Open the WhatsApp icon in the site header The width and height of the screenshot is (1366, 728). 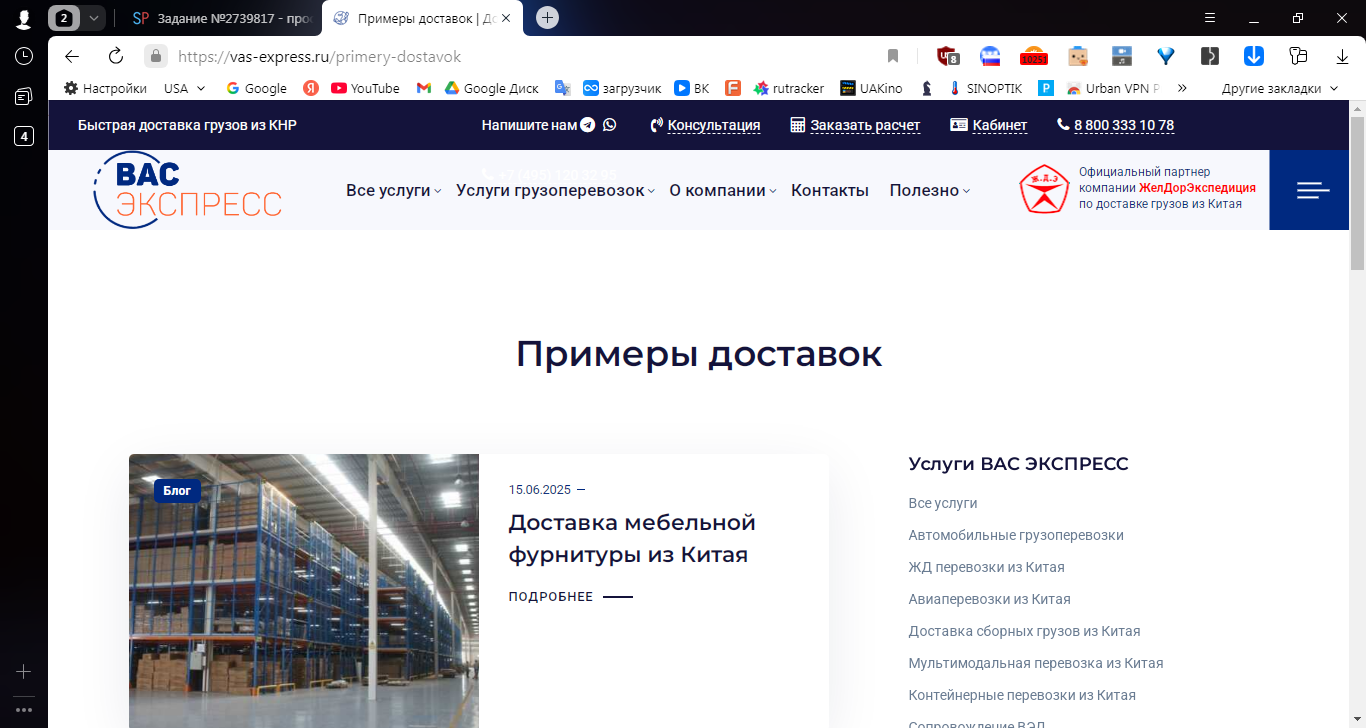click(609, 125)
